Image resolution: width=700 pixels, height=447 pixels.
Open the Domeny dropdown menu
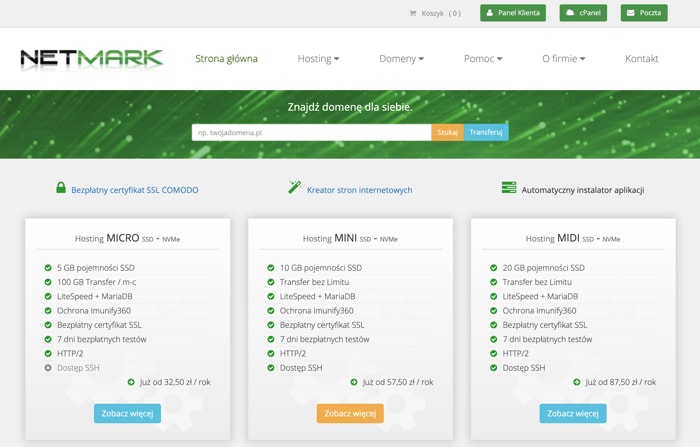pos(401,59)
